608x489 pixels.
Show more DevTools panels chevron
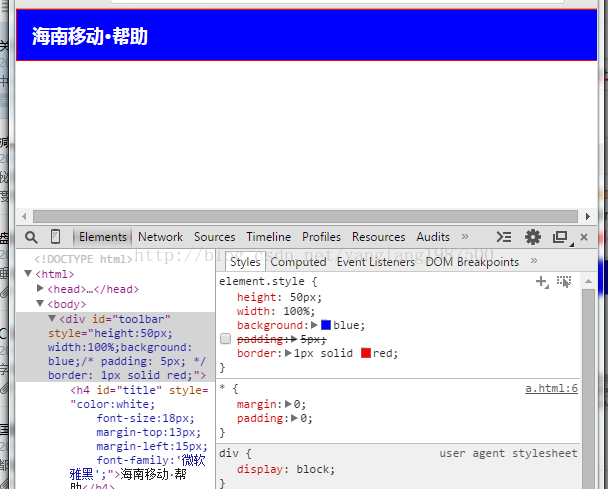coord(465,237)
